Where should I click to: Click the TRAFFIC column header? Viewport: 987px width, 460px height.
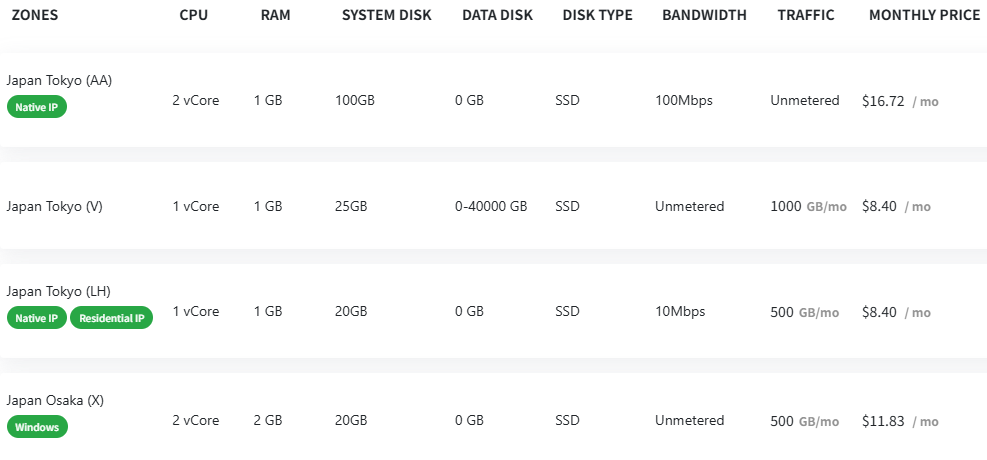806,15
